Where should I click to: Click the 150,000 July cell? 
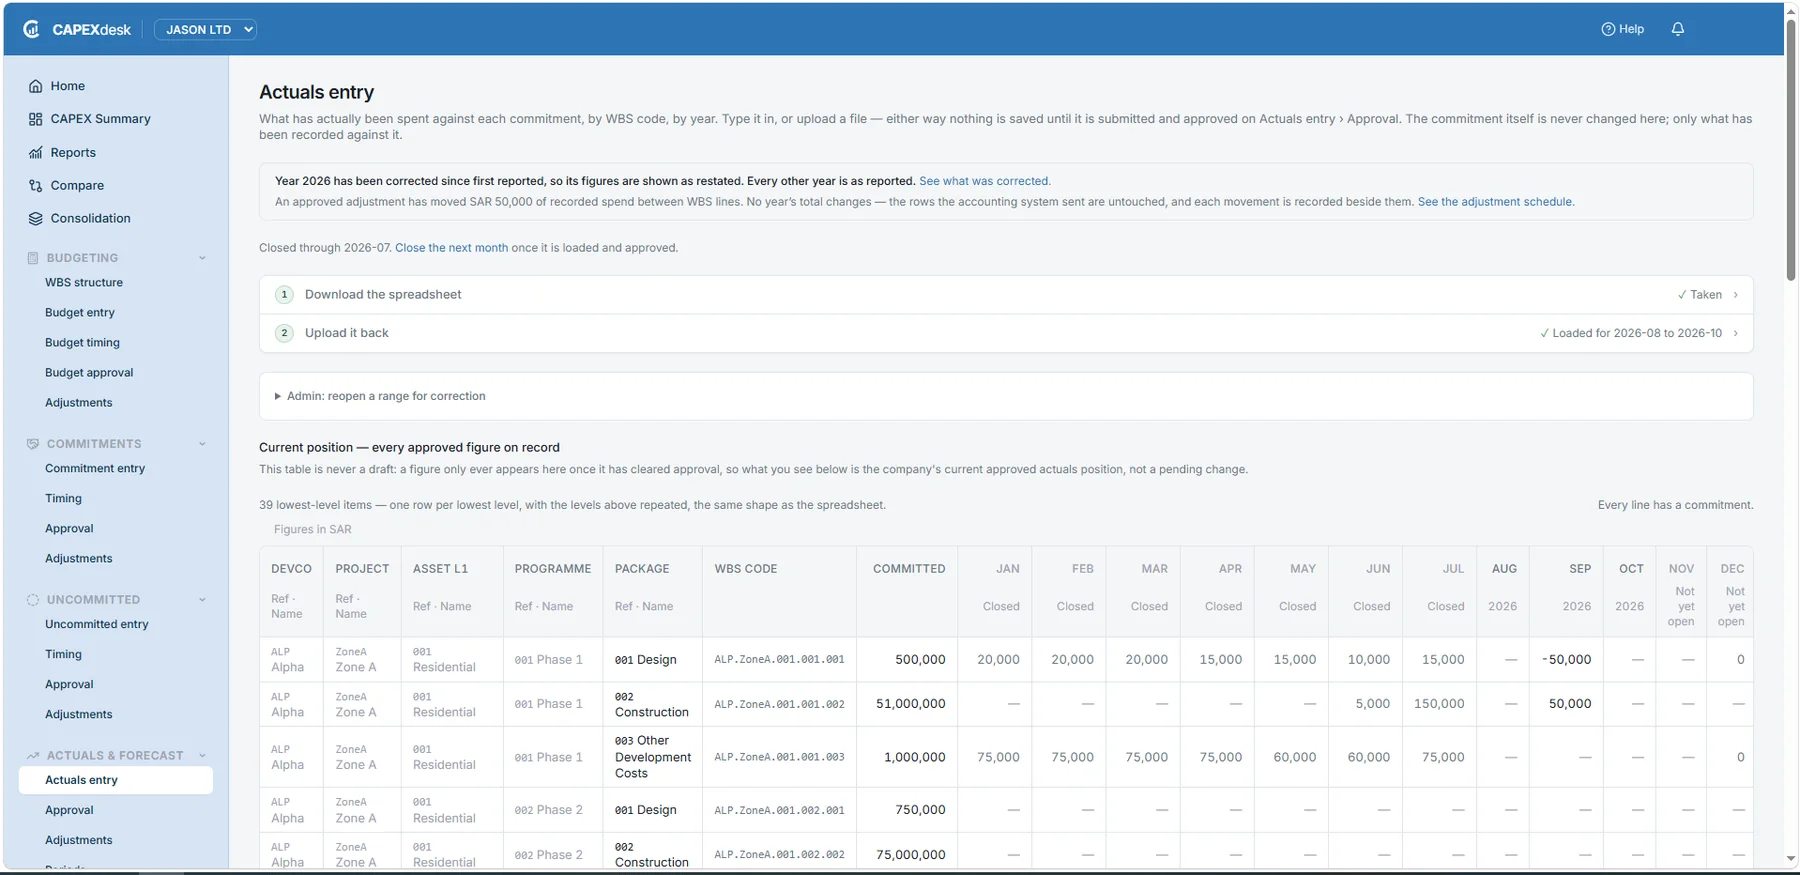point(1439,704)
